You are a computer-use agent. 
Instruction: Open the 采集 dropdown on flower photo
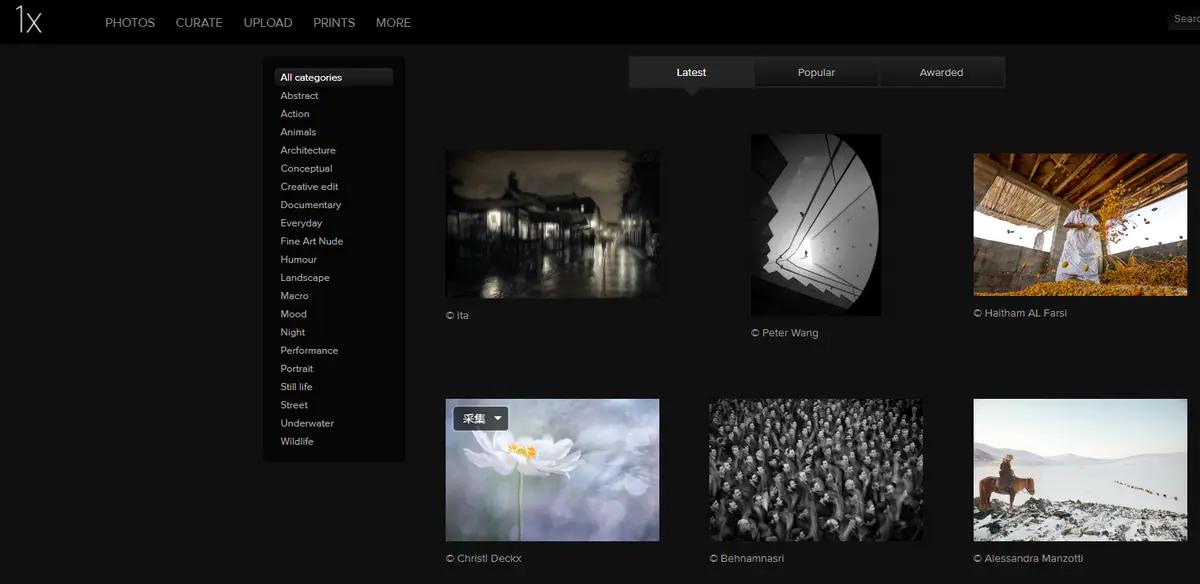[x=481, y=419]
